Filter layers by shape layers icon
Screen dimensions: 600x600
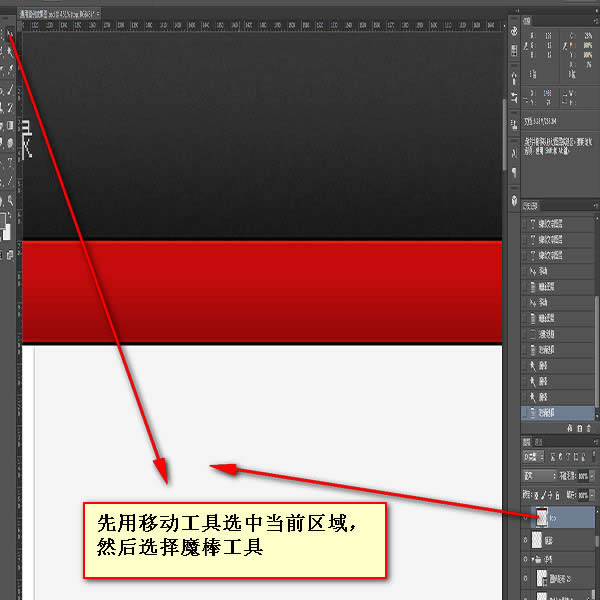click(x=576, y=457)
